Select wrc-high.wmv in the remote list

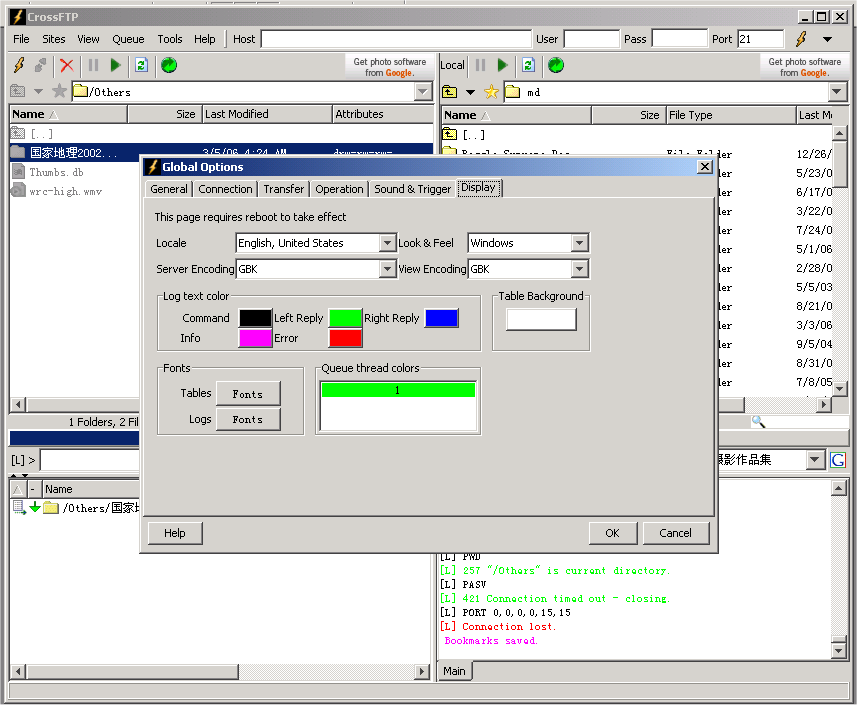66,192
